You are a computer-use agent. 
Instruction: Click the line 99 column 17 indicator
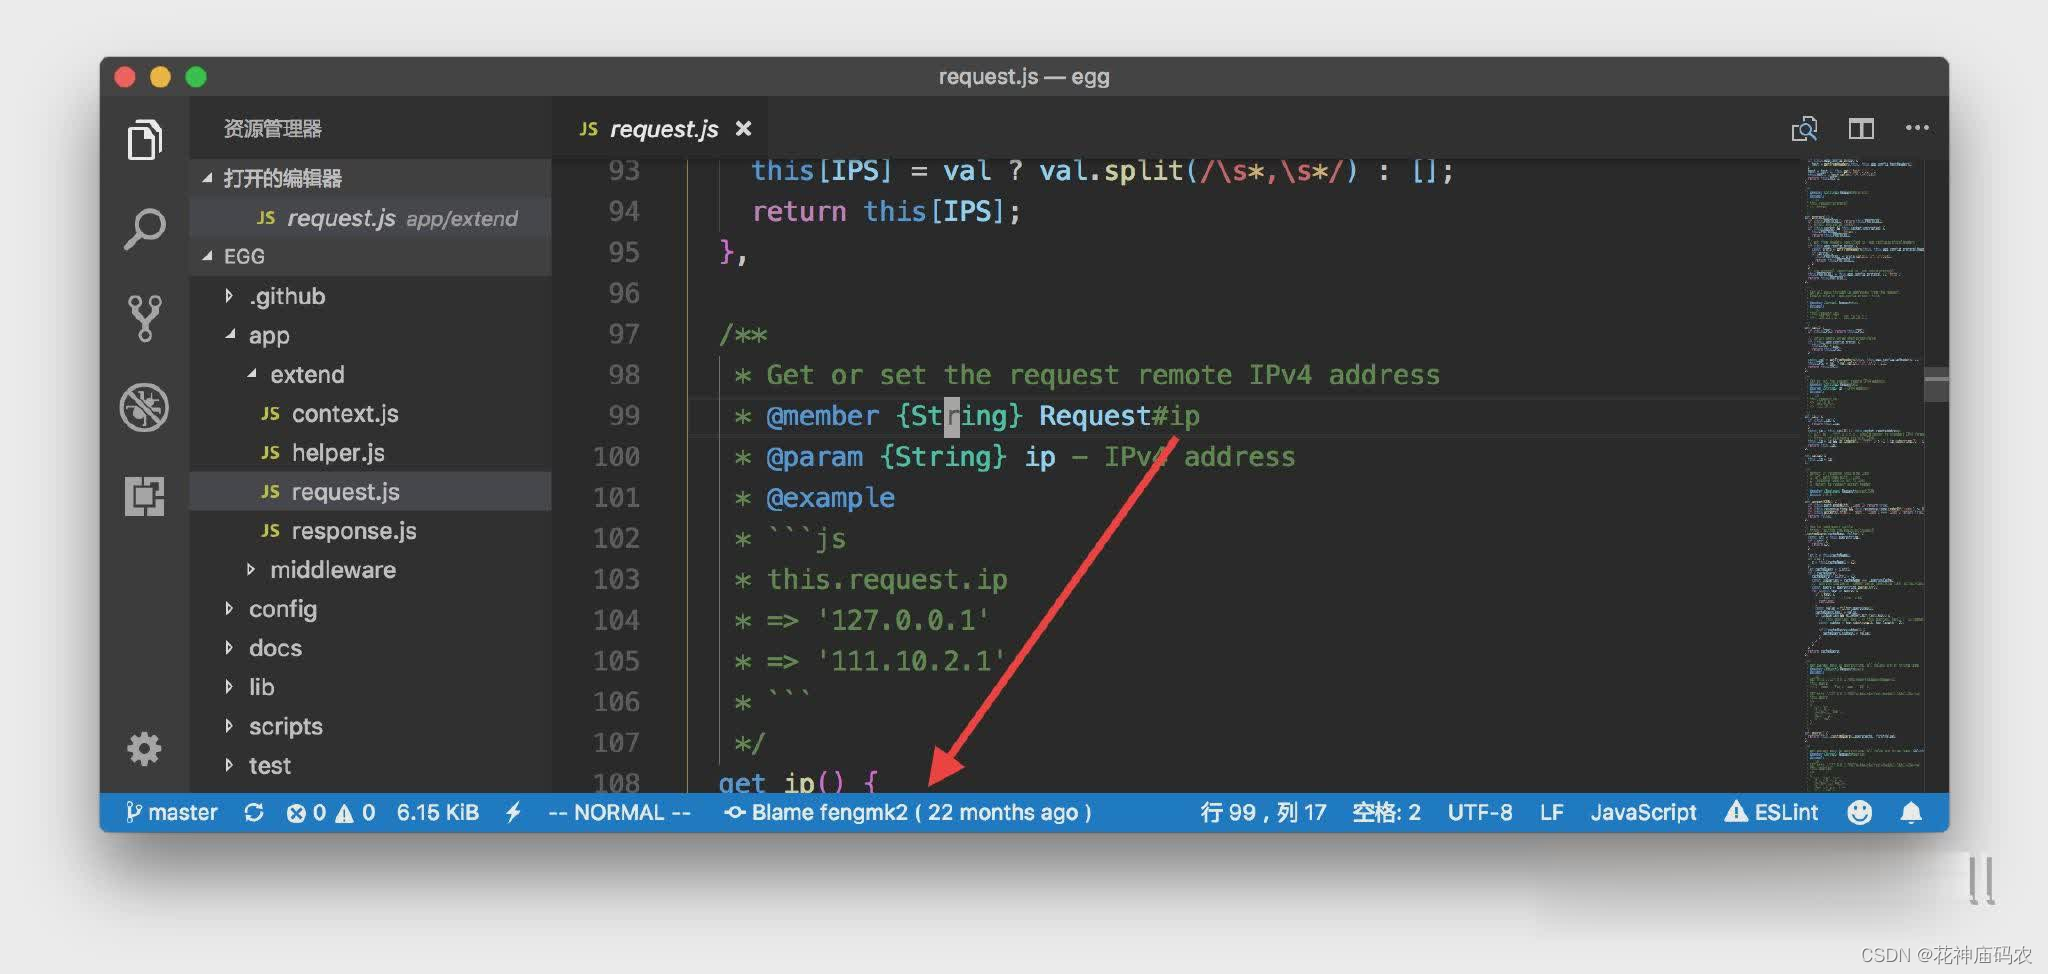pos(1263,812)
